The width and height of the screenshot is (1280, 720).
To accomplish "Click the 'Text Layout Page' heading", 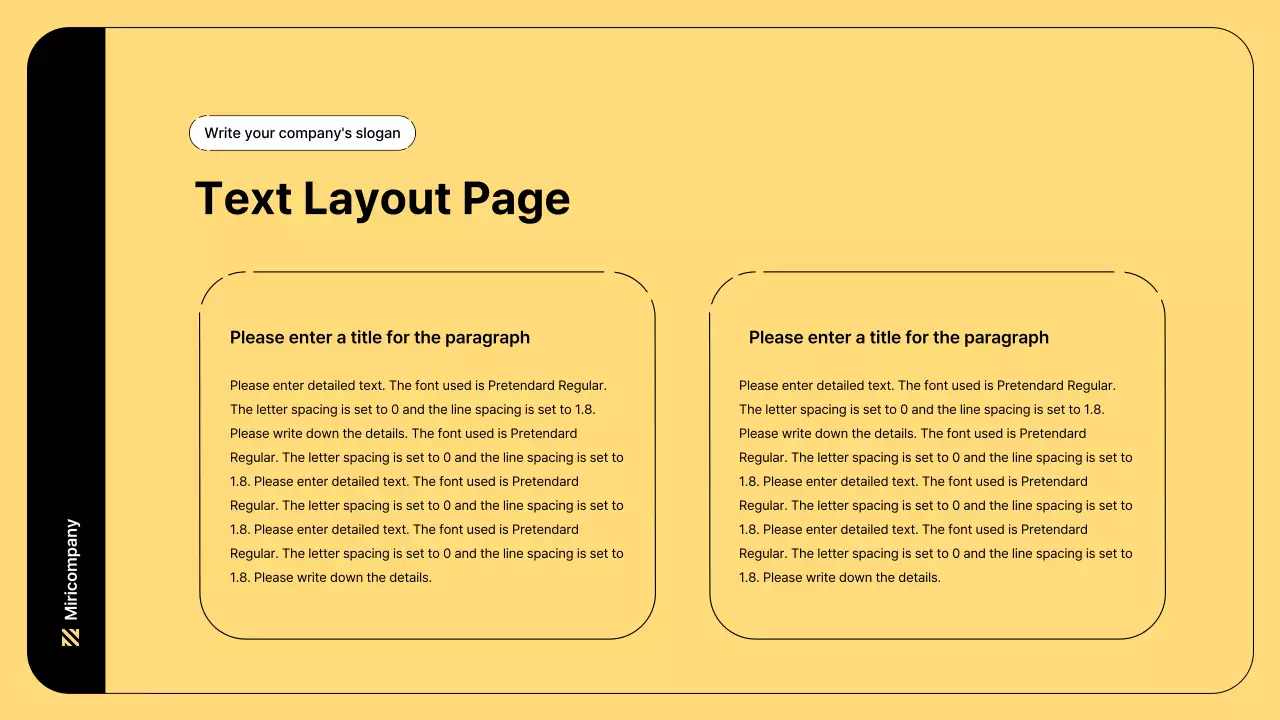I will click(383, 198).
